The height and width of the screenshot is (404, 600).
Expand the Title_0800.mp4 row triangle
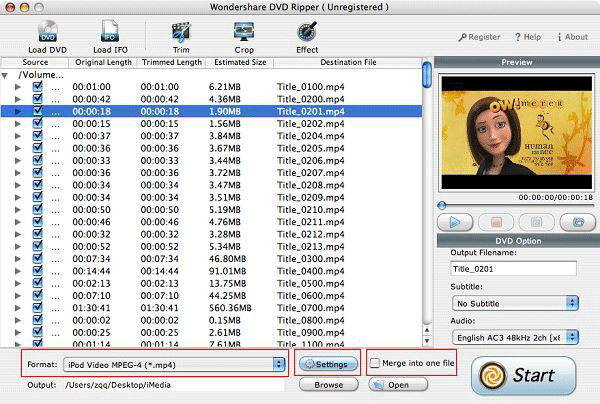click(x=18, y=320)
